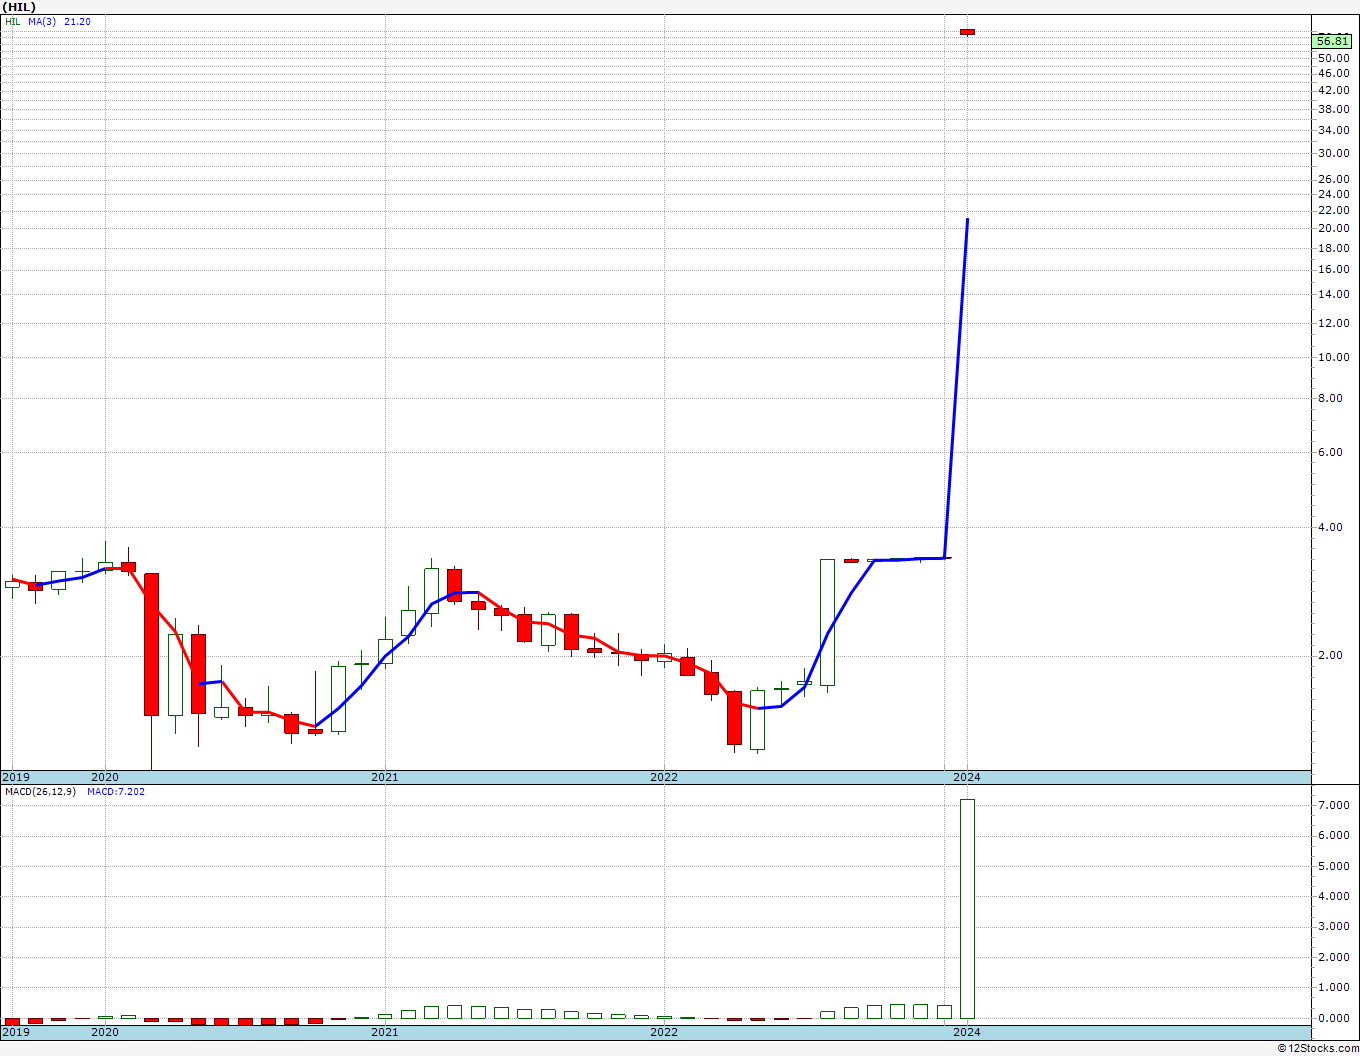This screenshot has height=1056, width=1360.
Task: Click the 10.00 price axis label
Action: [1333, 358]
